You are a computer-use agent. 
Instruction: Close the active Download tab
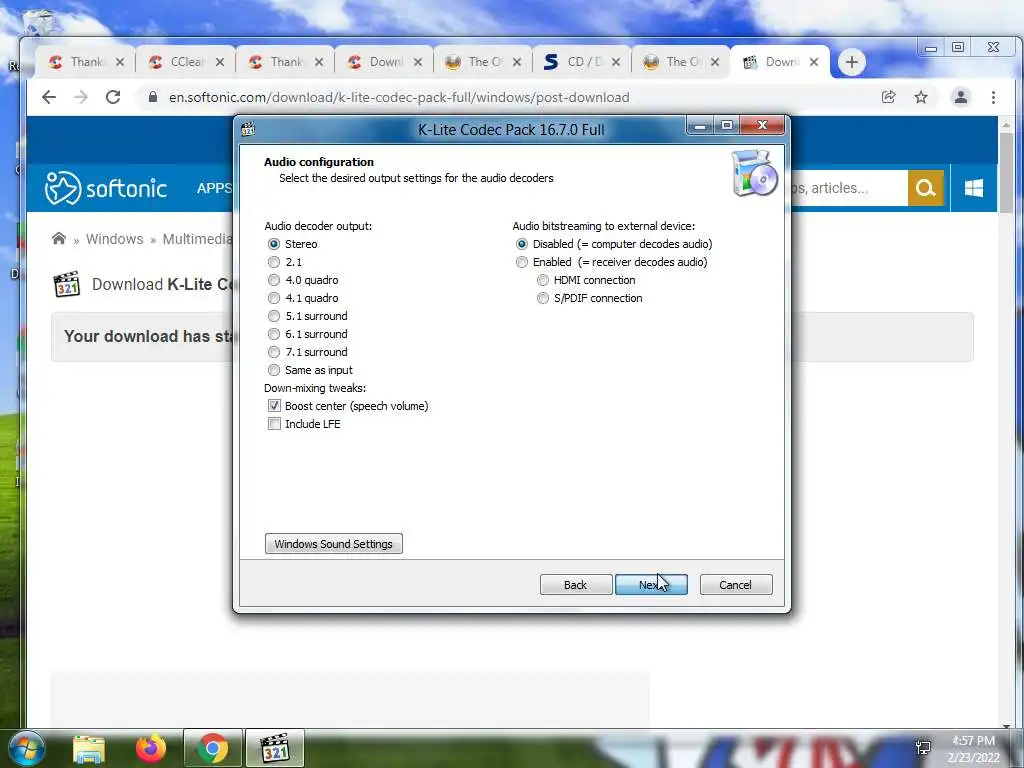tap(814, 62)
